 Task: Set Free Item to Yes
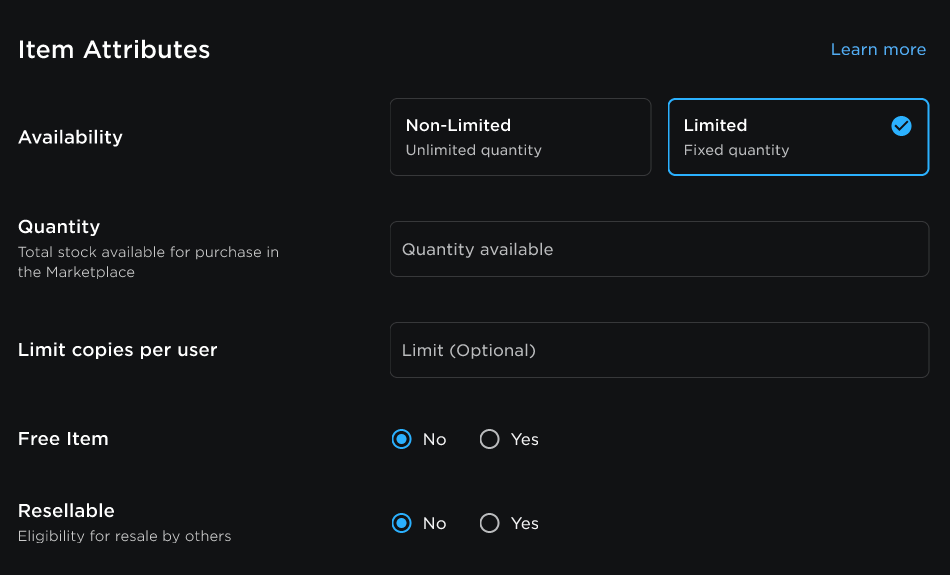(490, 439)
